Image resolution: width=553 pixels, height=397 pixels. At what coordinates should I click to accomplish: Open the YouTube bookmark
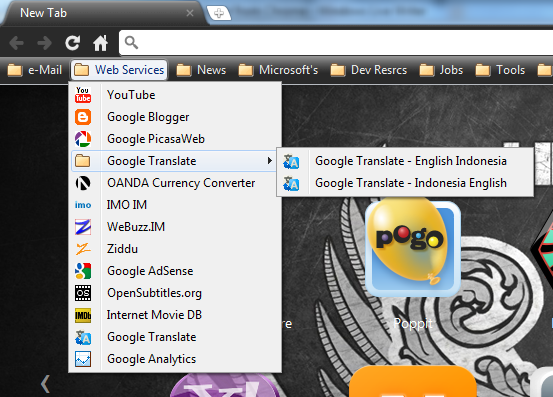(x=175, y=95)
